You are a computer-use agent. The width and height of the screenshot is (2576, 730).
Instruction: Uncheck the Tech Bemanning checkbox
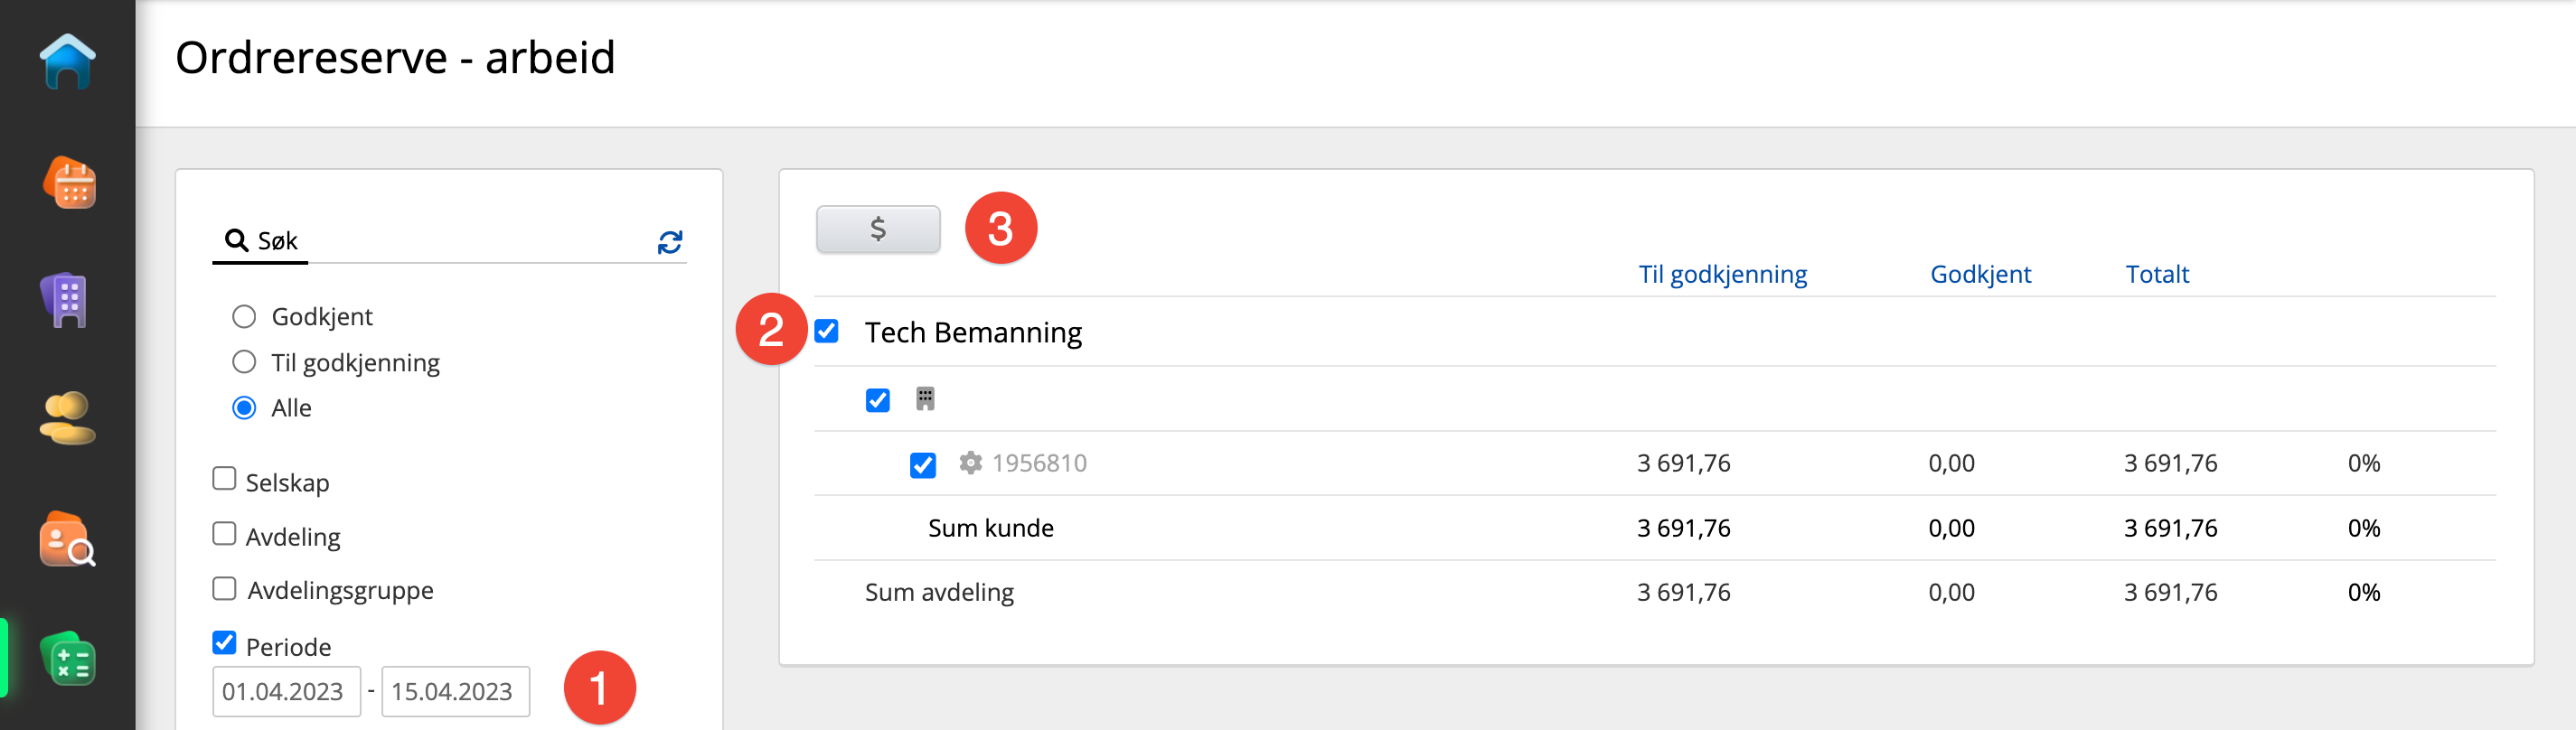click(826, 331)
